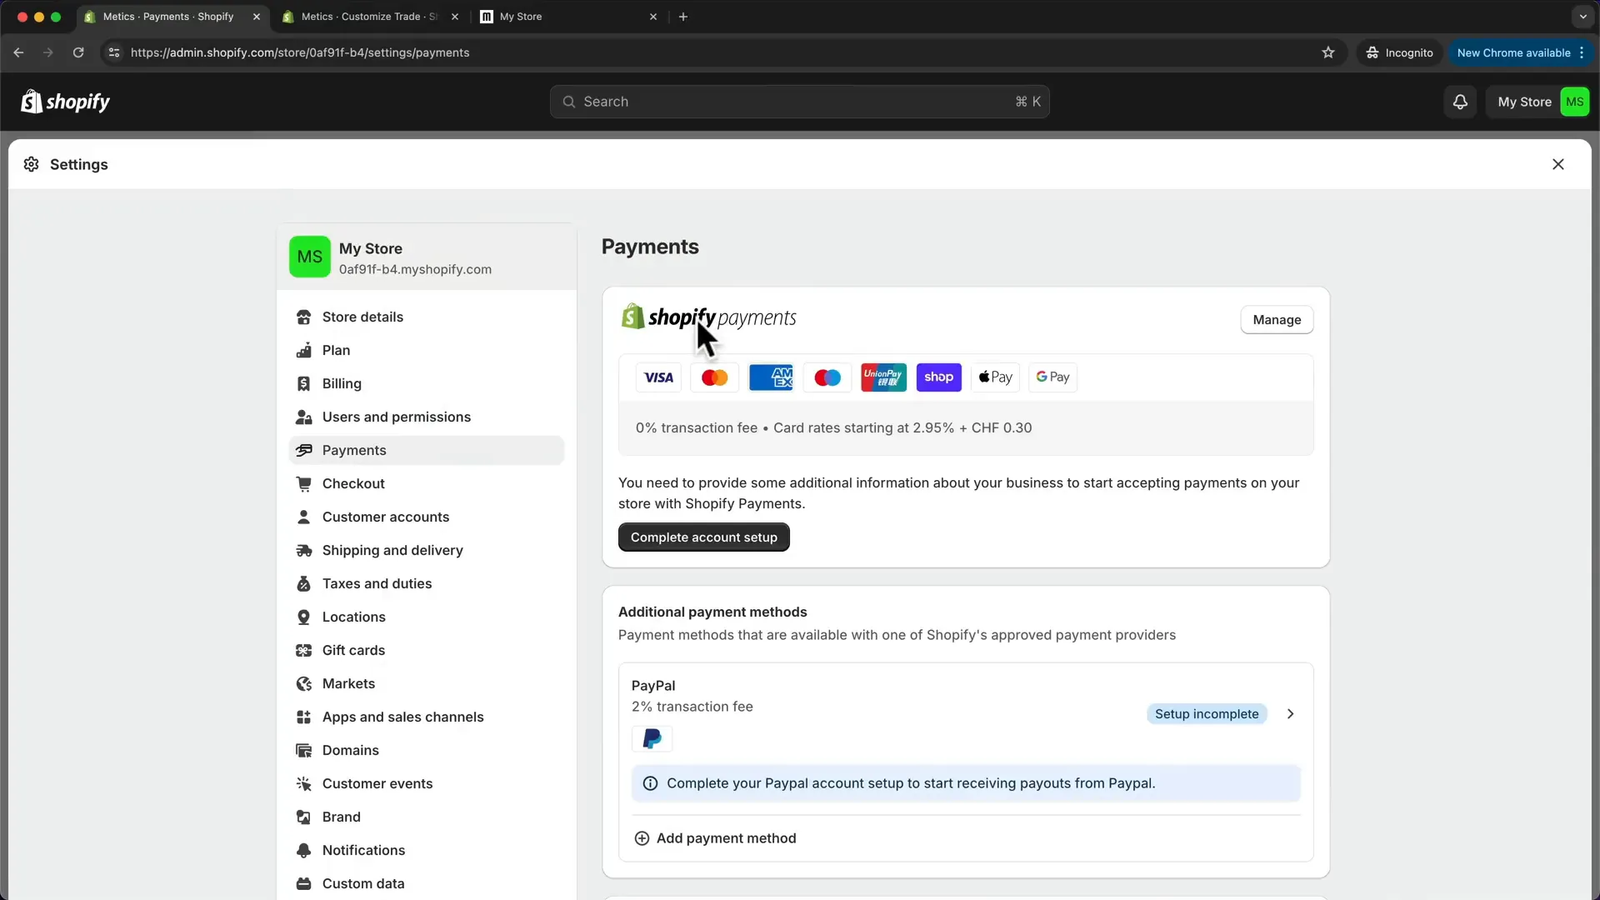
Task: Open Payments settings menu item
Action: click(427, 451)
